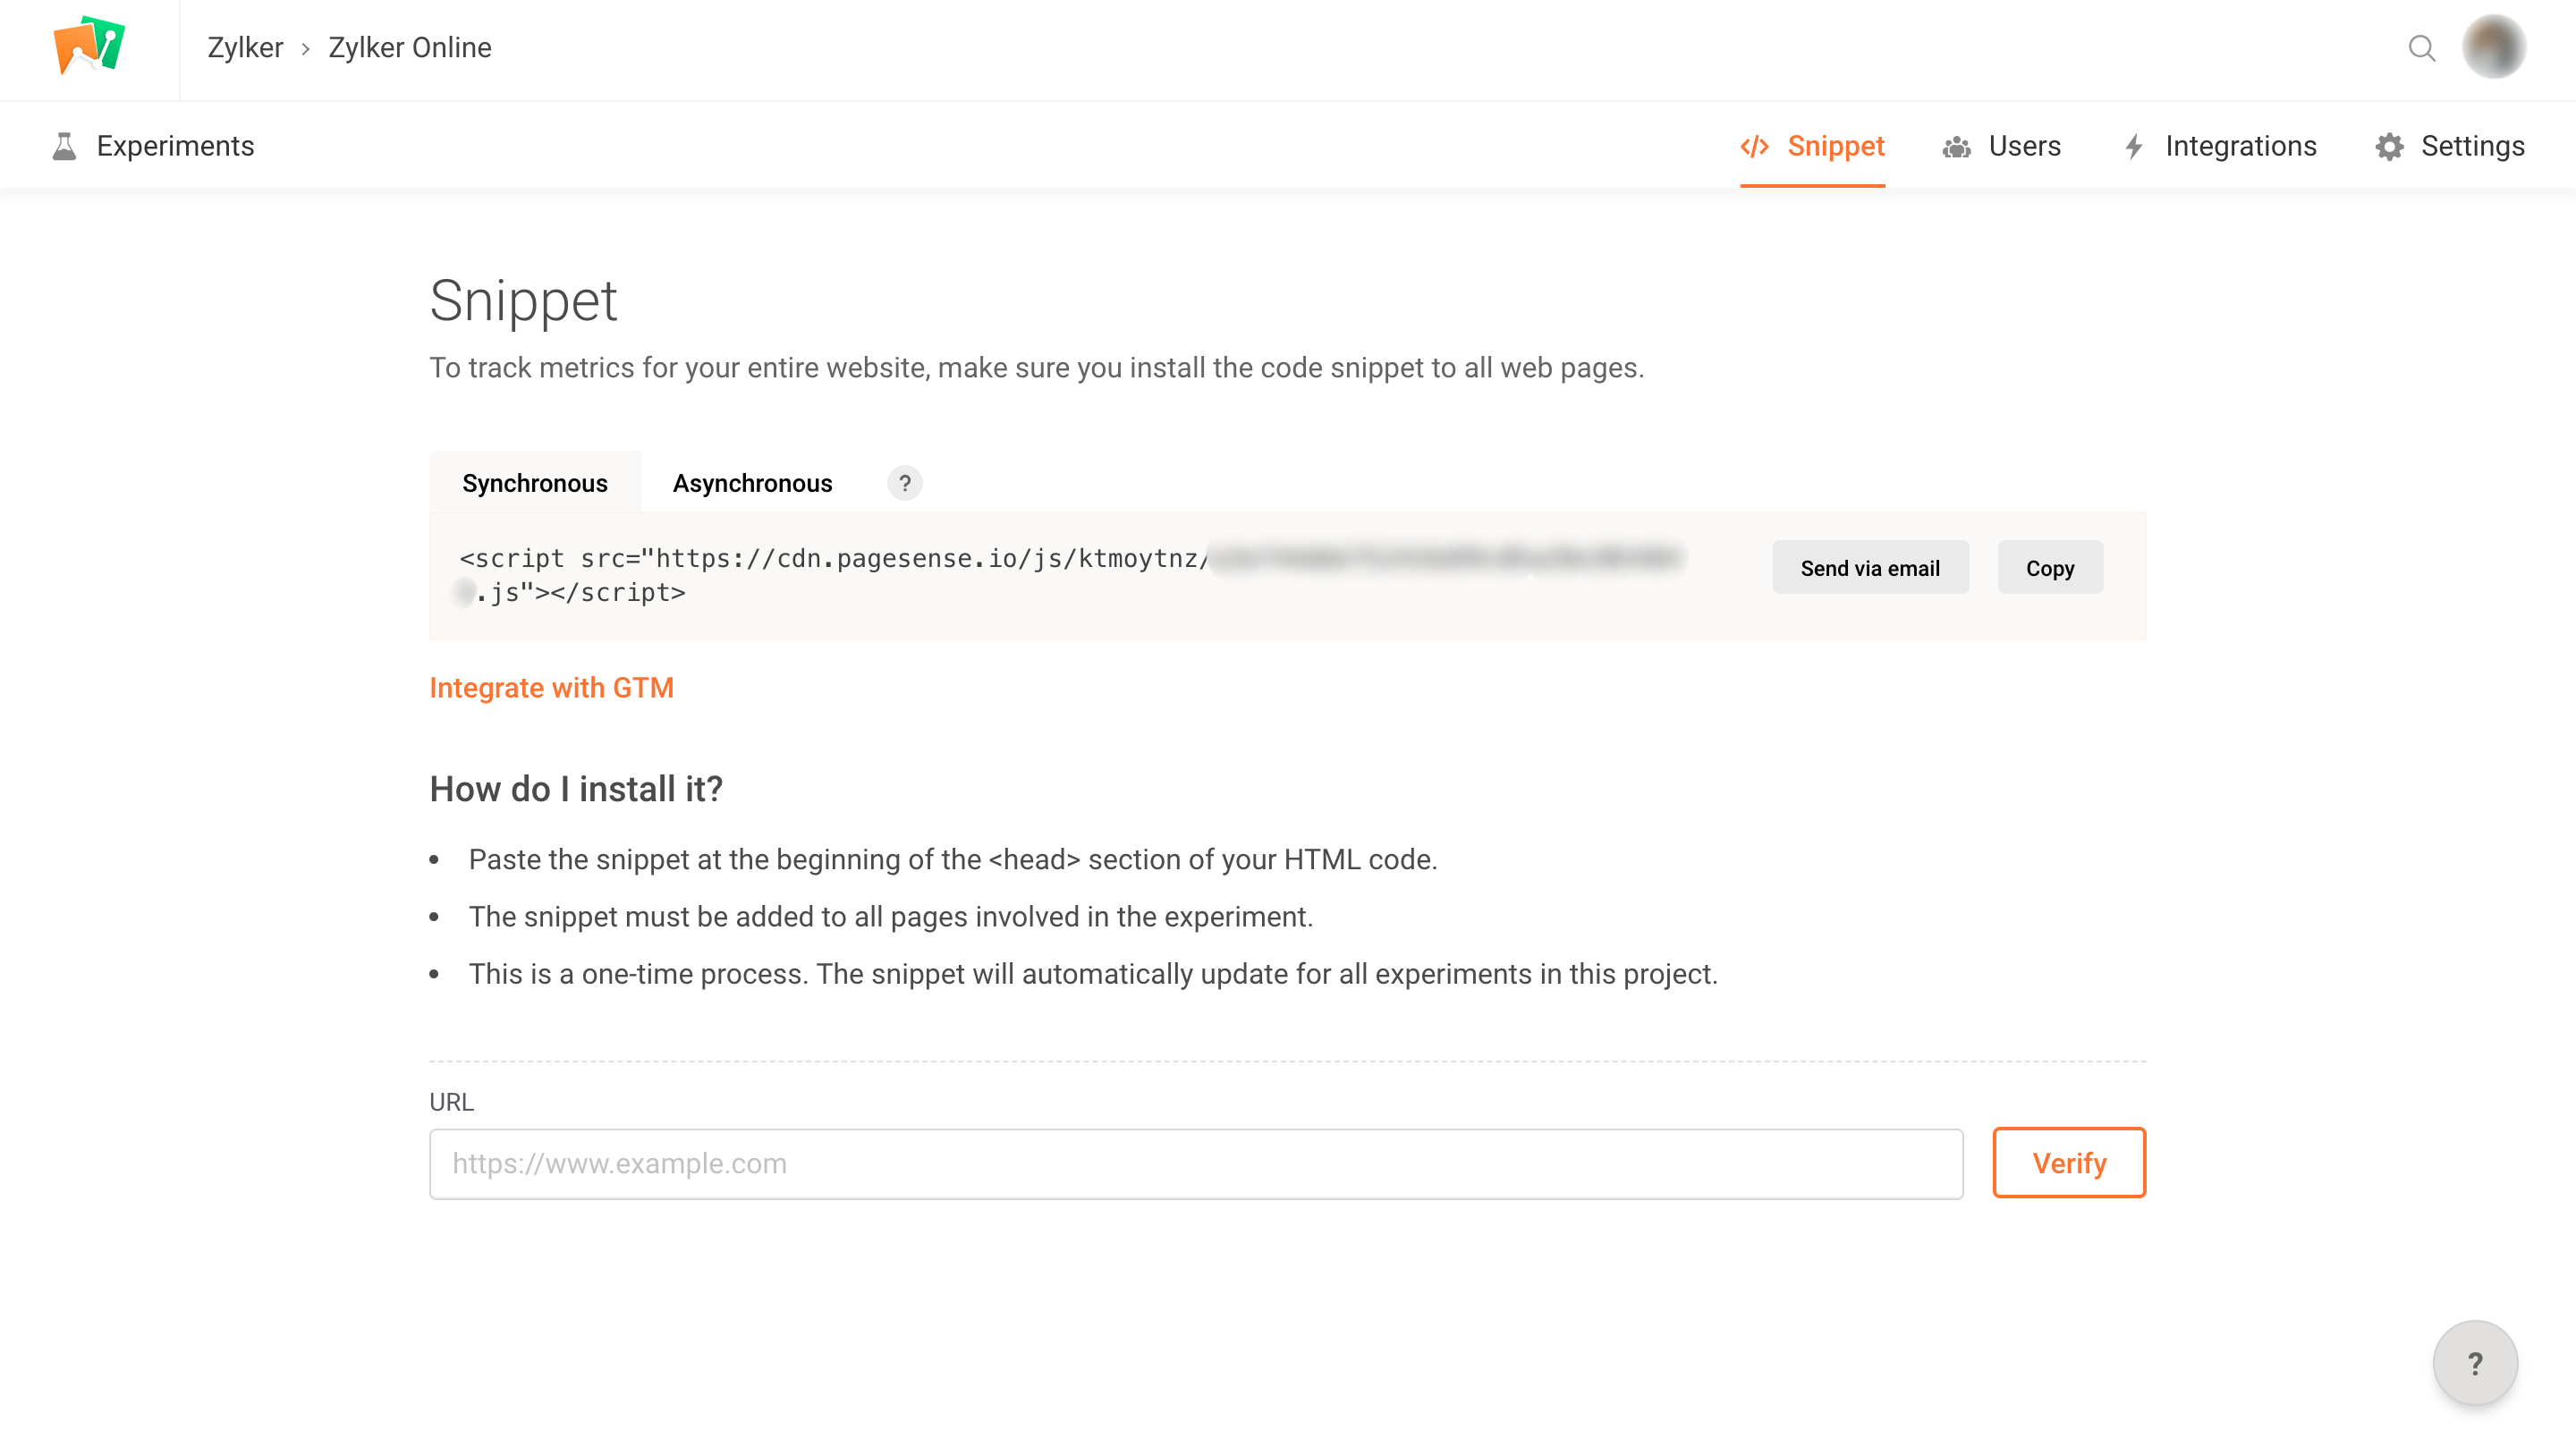
Task: Go to Zylker breadcrumb
Action: (x=245, y=47)
